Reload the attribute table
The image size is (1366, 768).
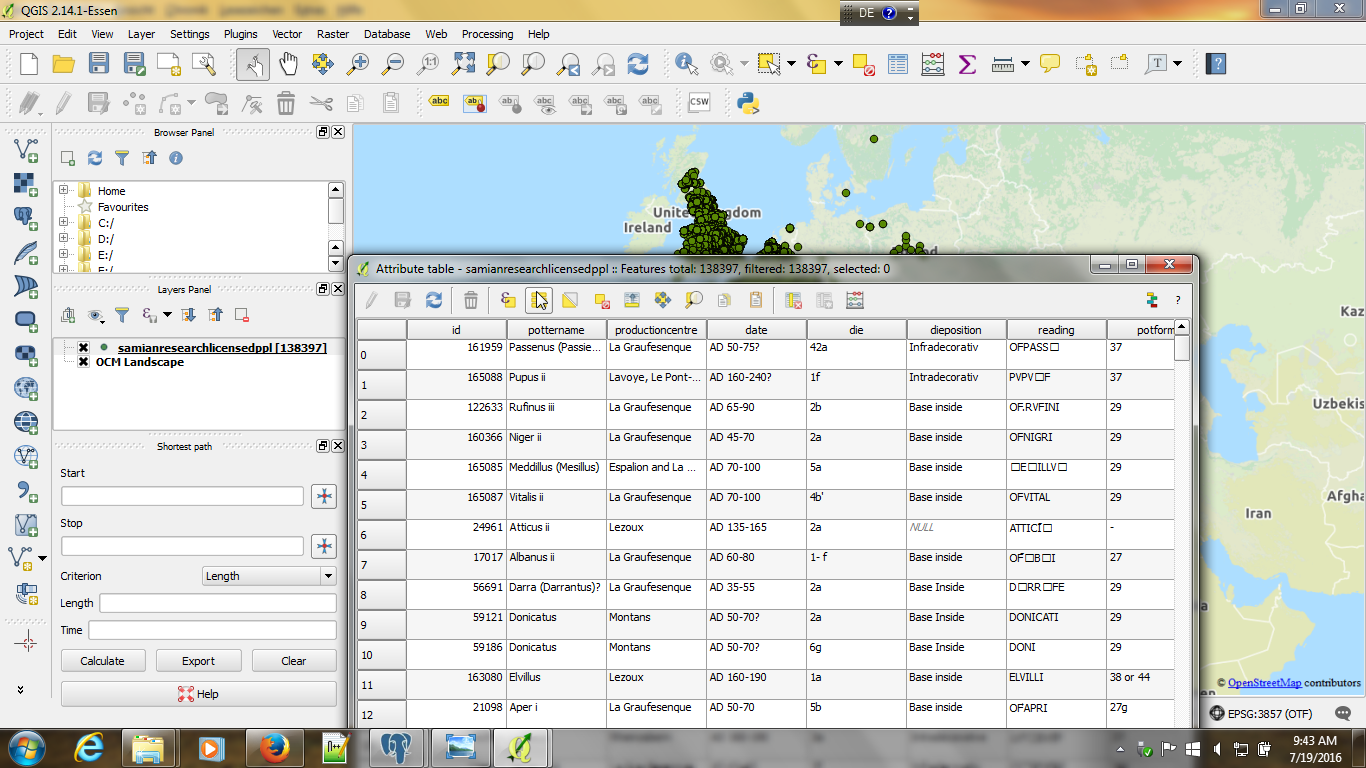[x=434, y=300]
